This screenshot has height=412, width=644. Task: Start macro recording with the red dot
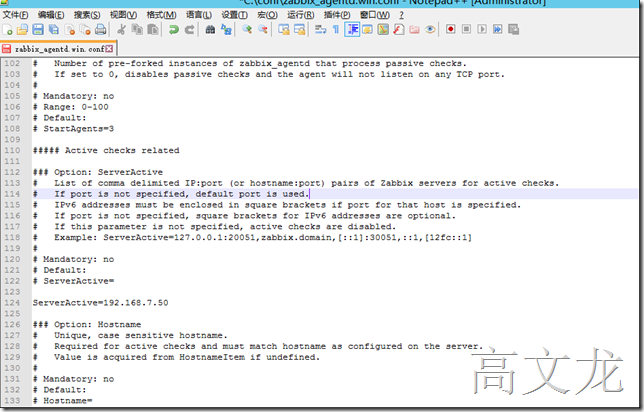(451, 30)
